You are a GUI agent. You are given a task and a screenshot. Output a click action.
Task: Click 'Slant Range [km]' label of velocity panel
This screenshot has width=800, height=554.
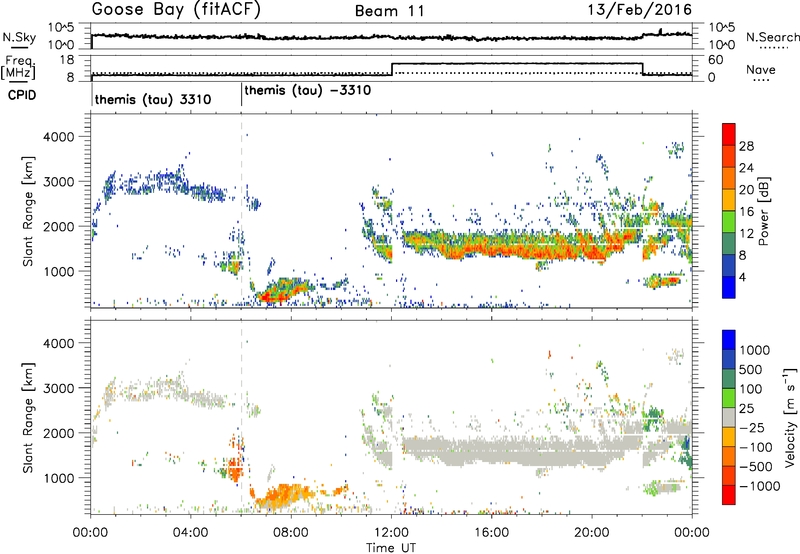coord(28,417)
